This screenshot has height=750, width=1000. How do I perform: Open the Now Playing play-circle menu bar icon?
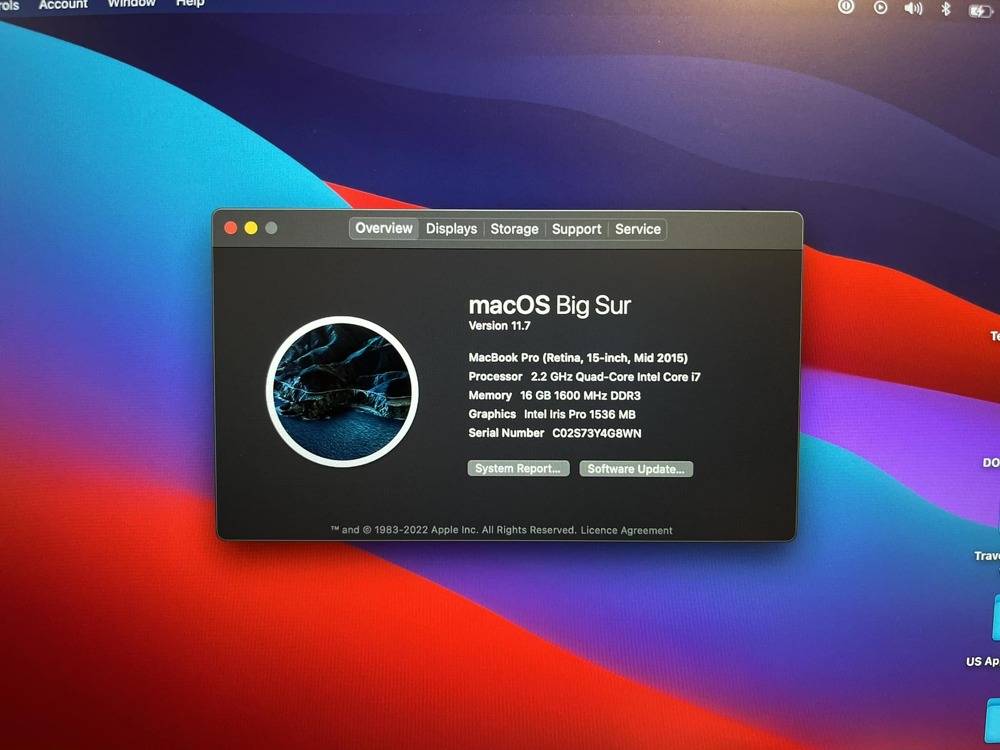[880, 8]
